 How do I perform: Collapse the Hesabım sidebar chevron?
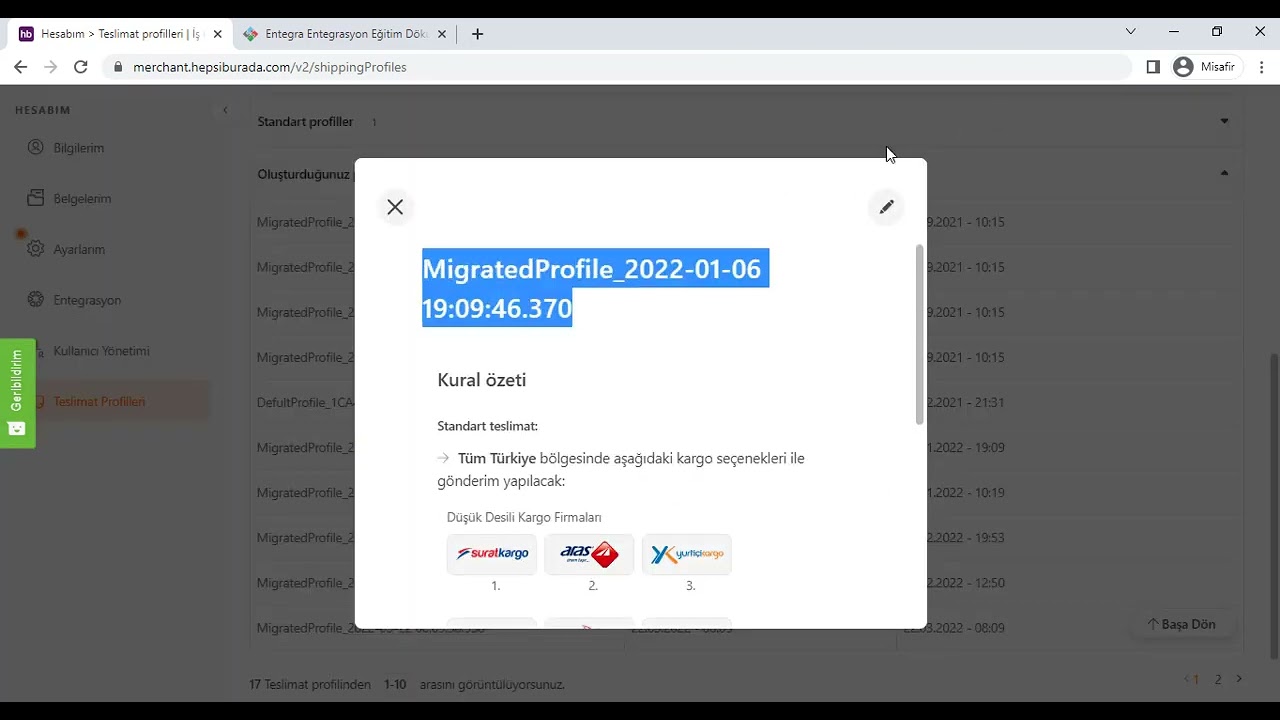tap(225, 110)
